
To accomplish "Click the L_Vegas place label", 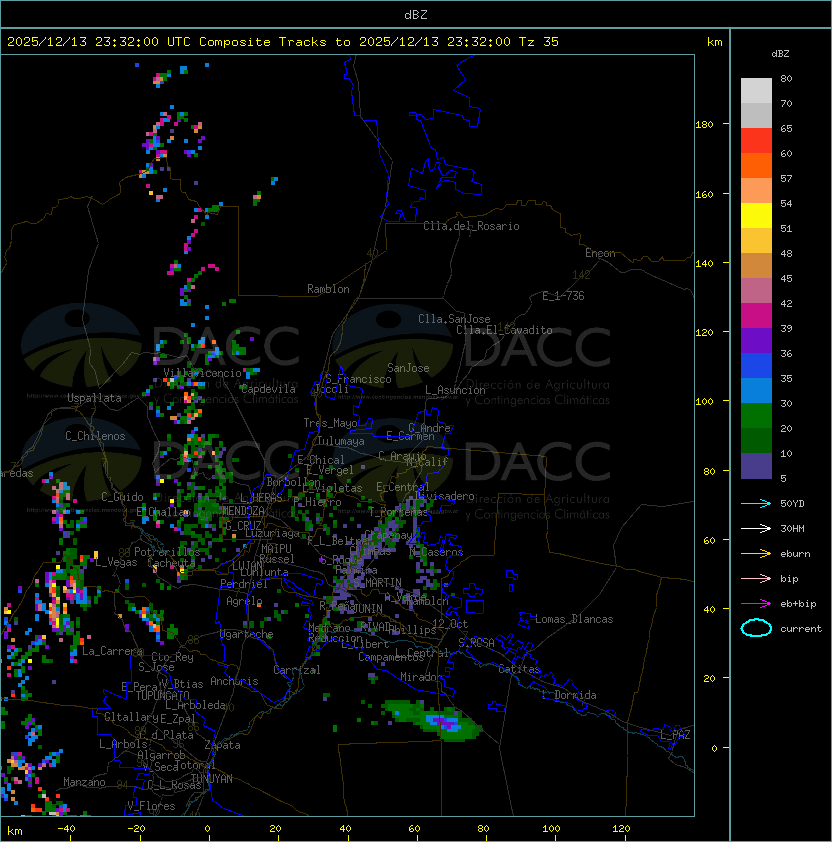I will [x=116, y=562].
